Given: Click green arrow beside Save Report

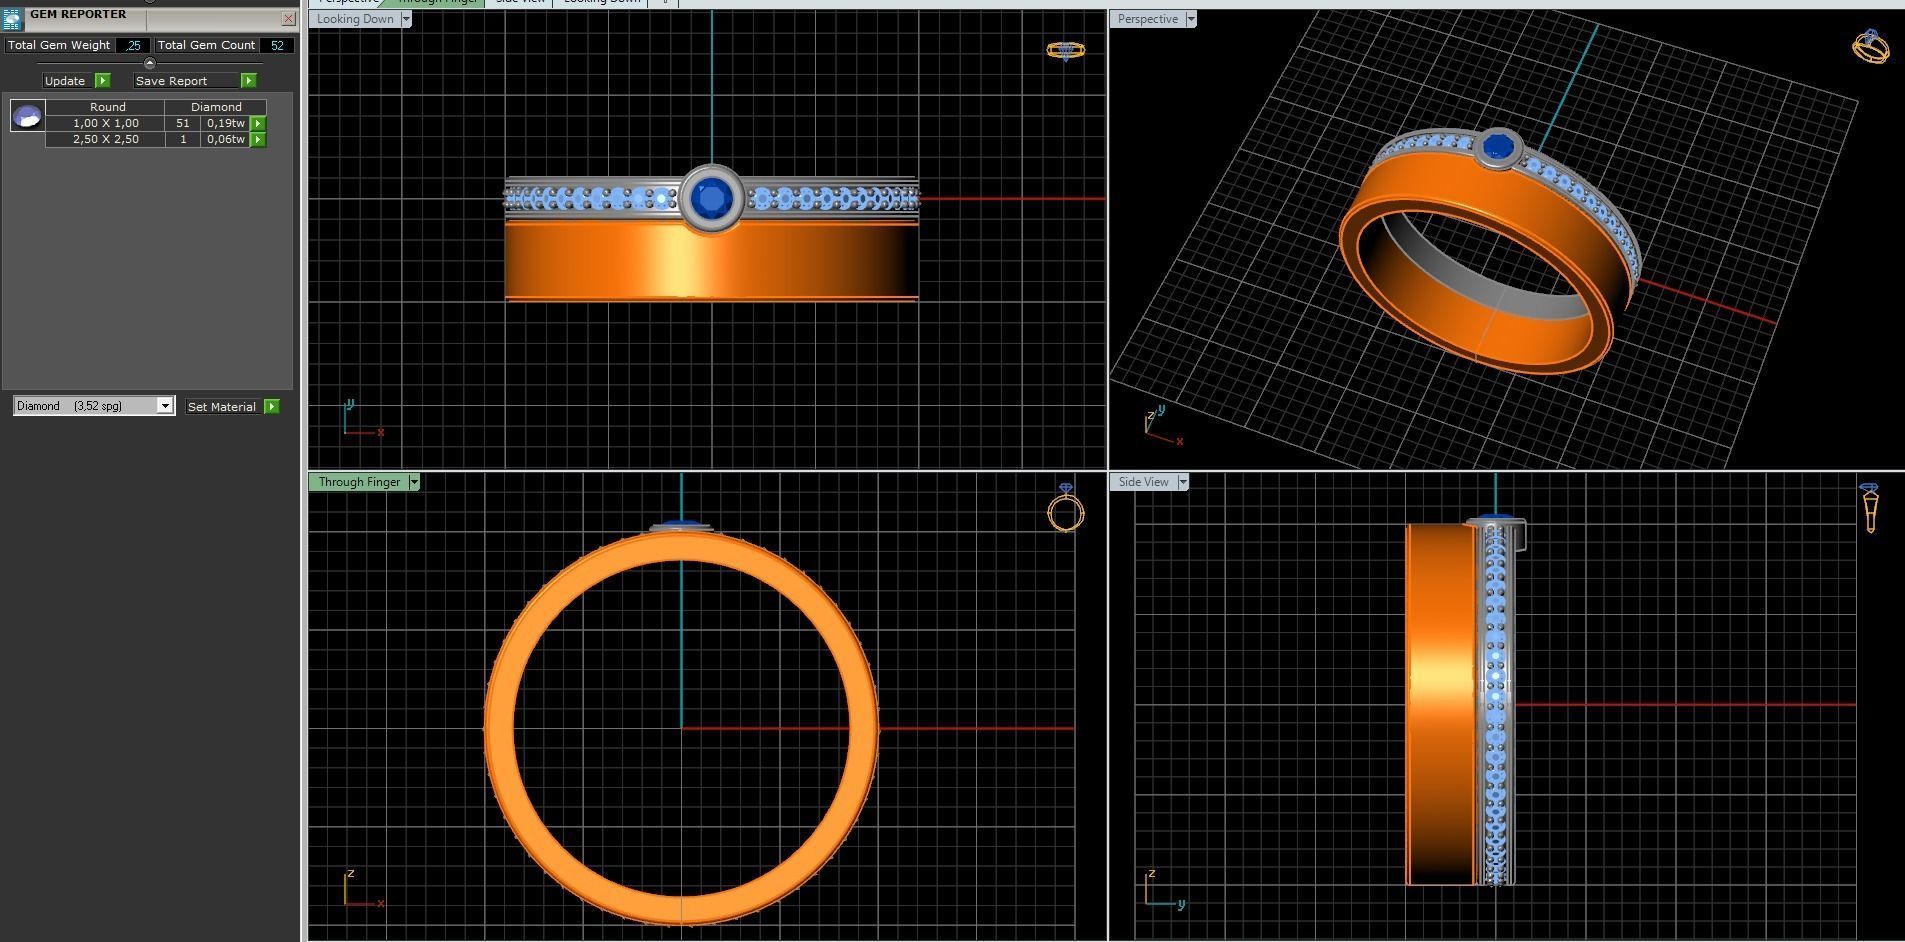Looking at the screenshot, I should coord(249,80).
